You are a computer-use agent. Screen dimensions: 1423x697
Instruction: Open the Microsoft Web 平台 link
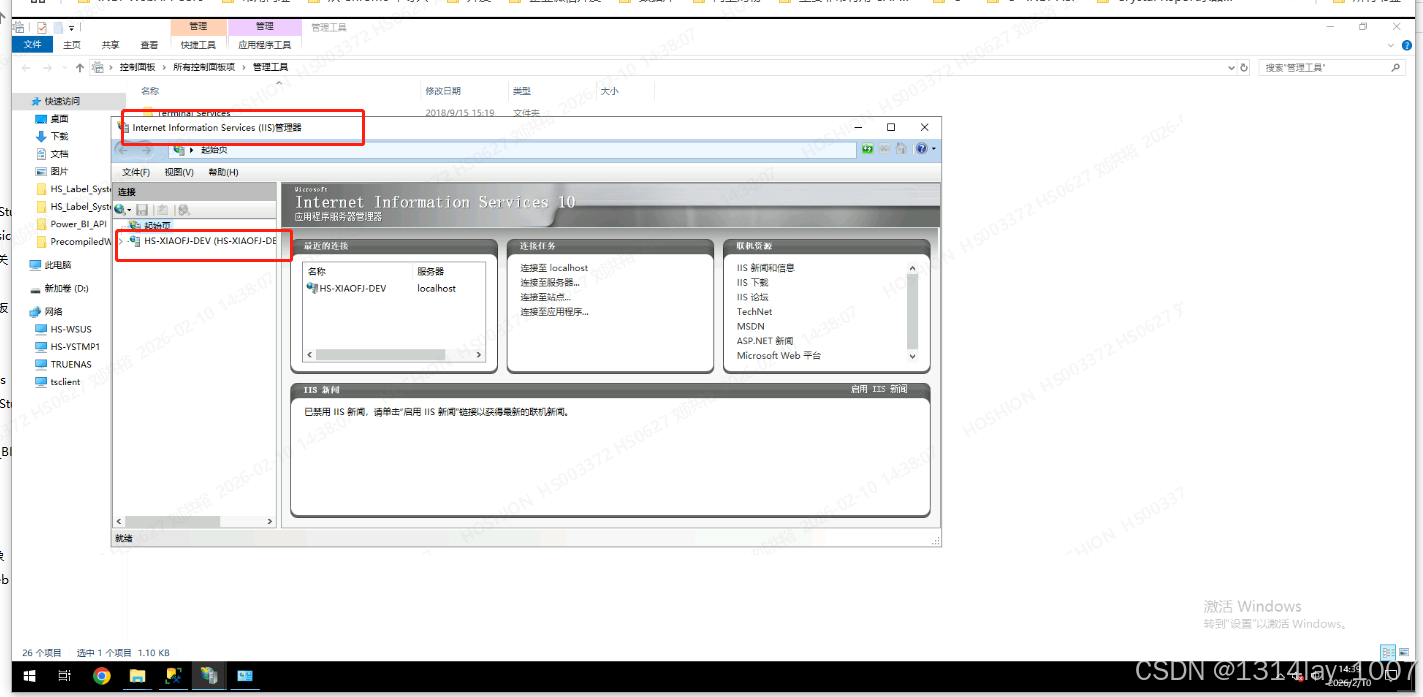tap(779, 355)
